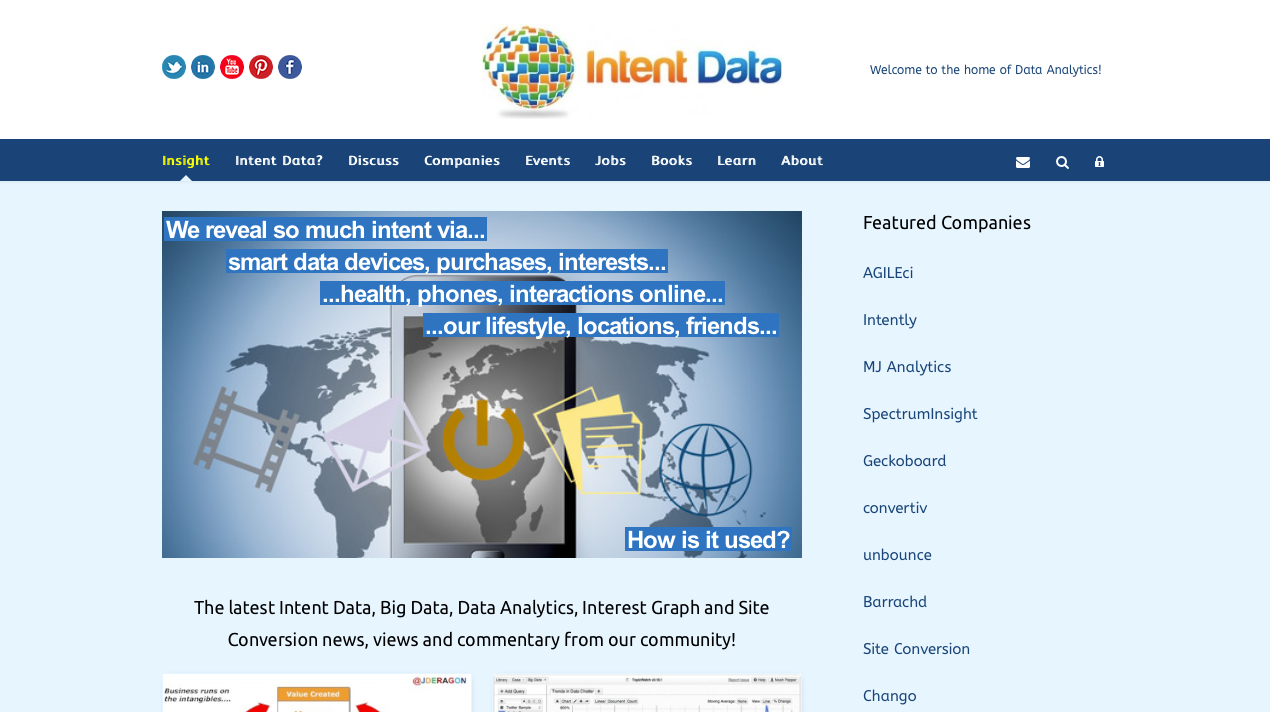Open the Pinterest social icon
Image resolution: width=1270 pixels, height=712 pixels.
click(x=261, y=67)
